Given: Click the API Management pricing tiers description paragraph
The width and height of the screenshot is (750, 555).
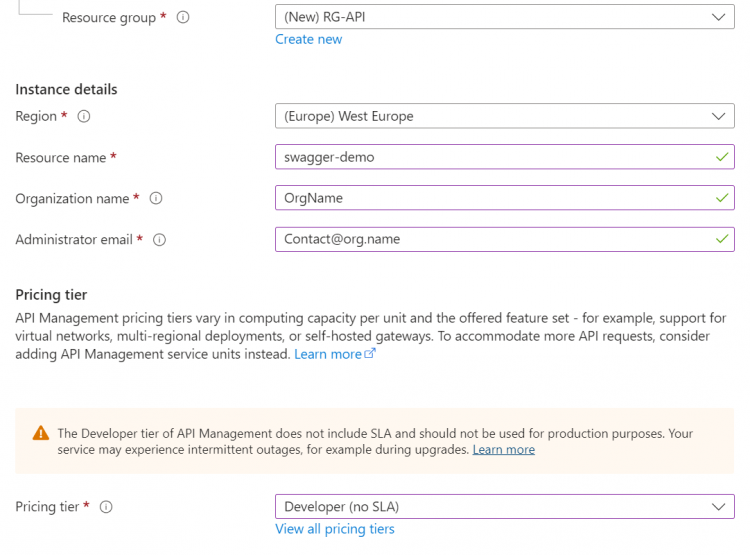Looking at the screenshot, I should tap(371, 336).
